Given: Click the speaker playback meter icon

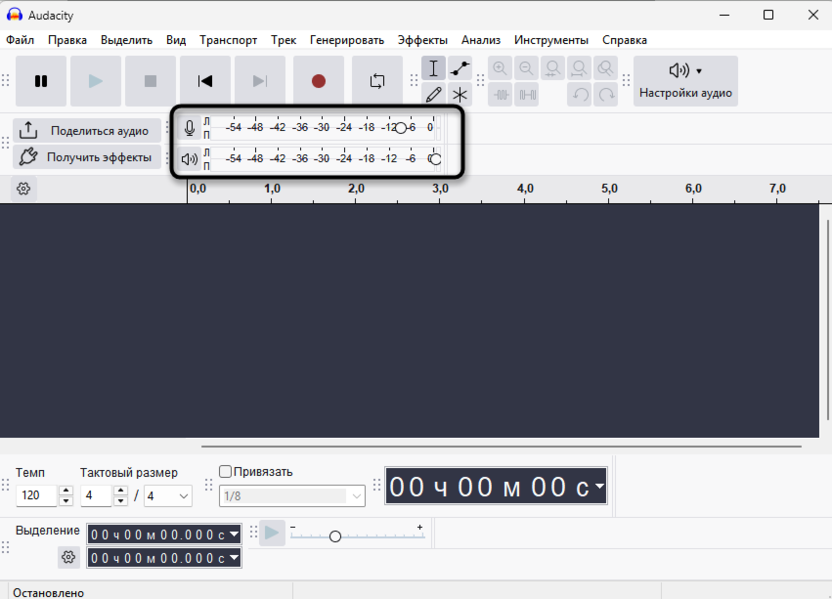Looking at the screenshot, I should (190, 158).
